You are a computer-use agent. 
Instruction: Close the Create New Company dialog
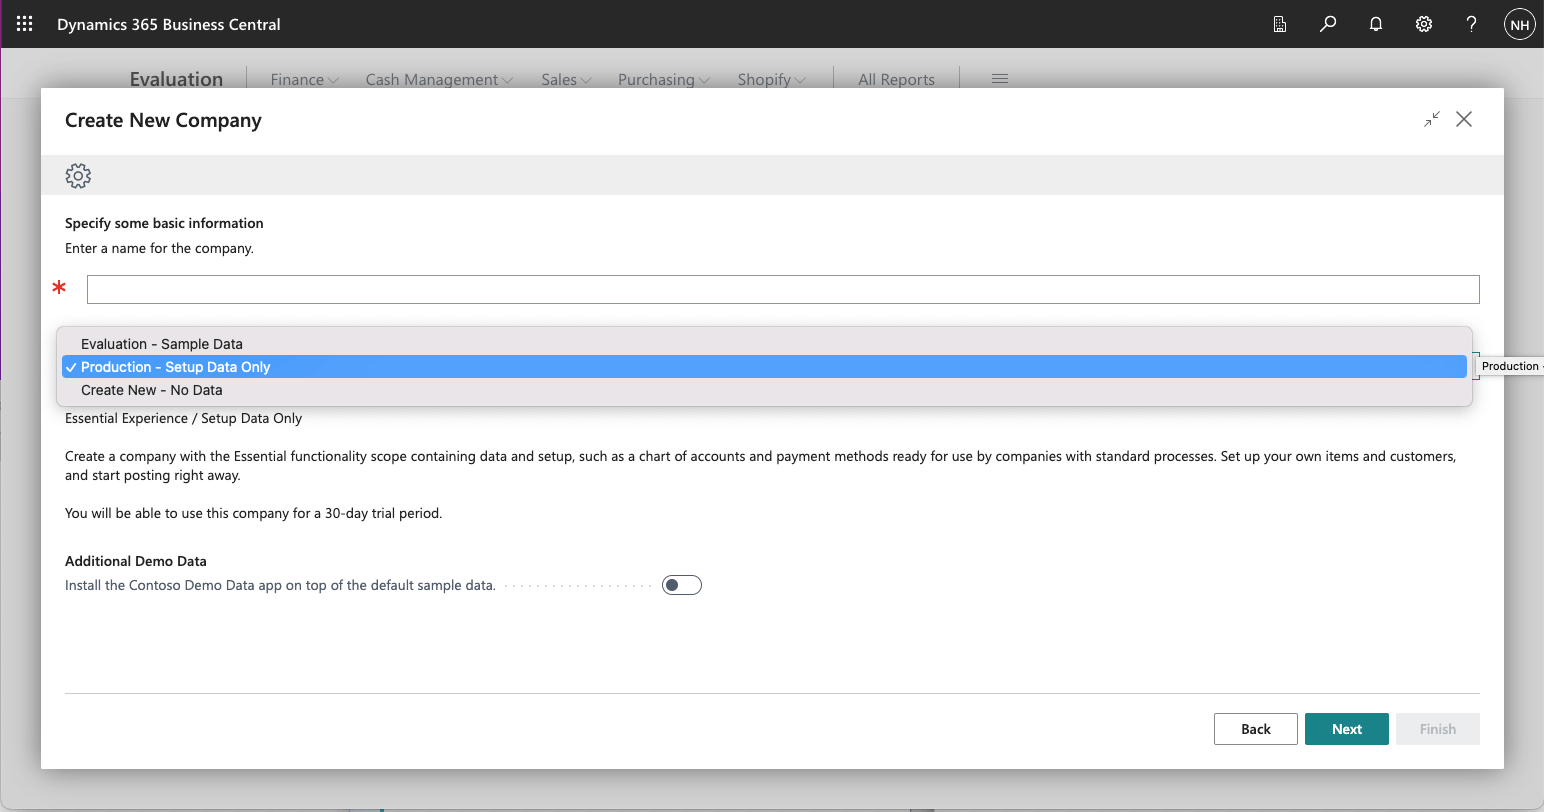coord(1464,119)
